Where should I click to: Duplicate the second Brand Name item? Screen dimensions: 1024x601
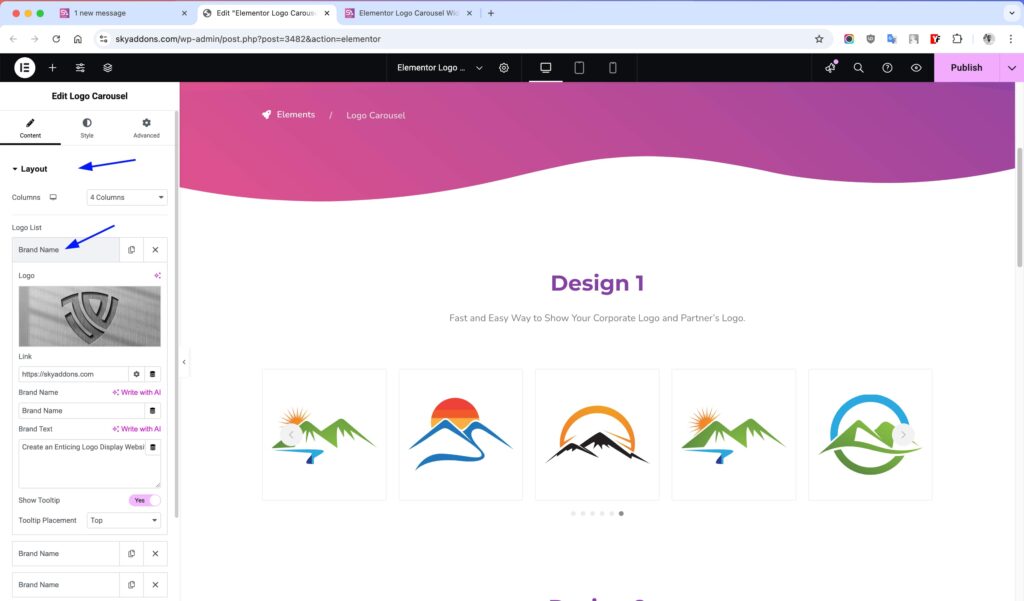tap(131, 553)
